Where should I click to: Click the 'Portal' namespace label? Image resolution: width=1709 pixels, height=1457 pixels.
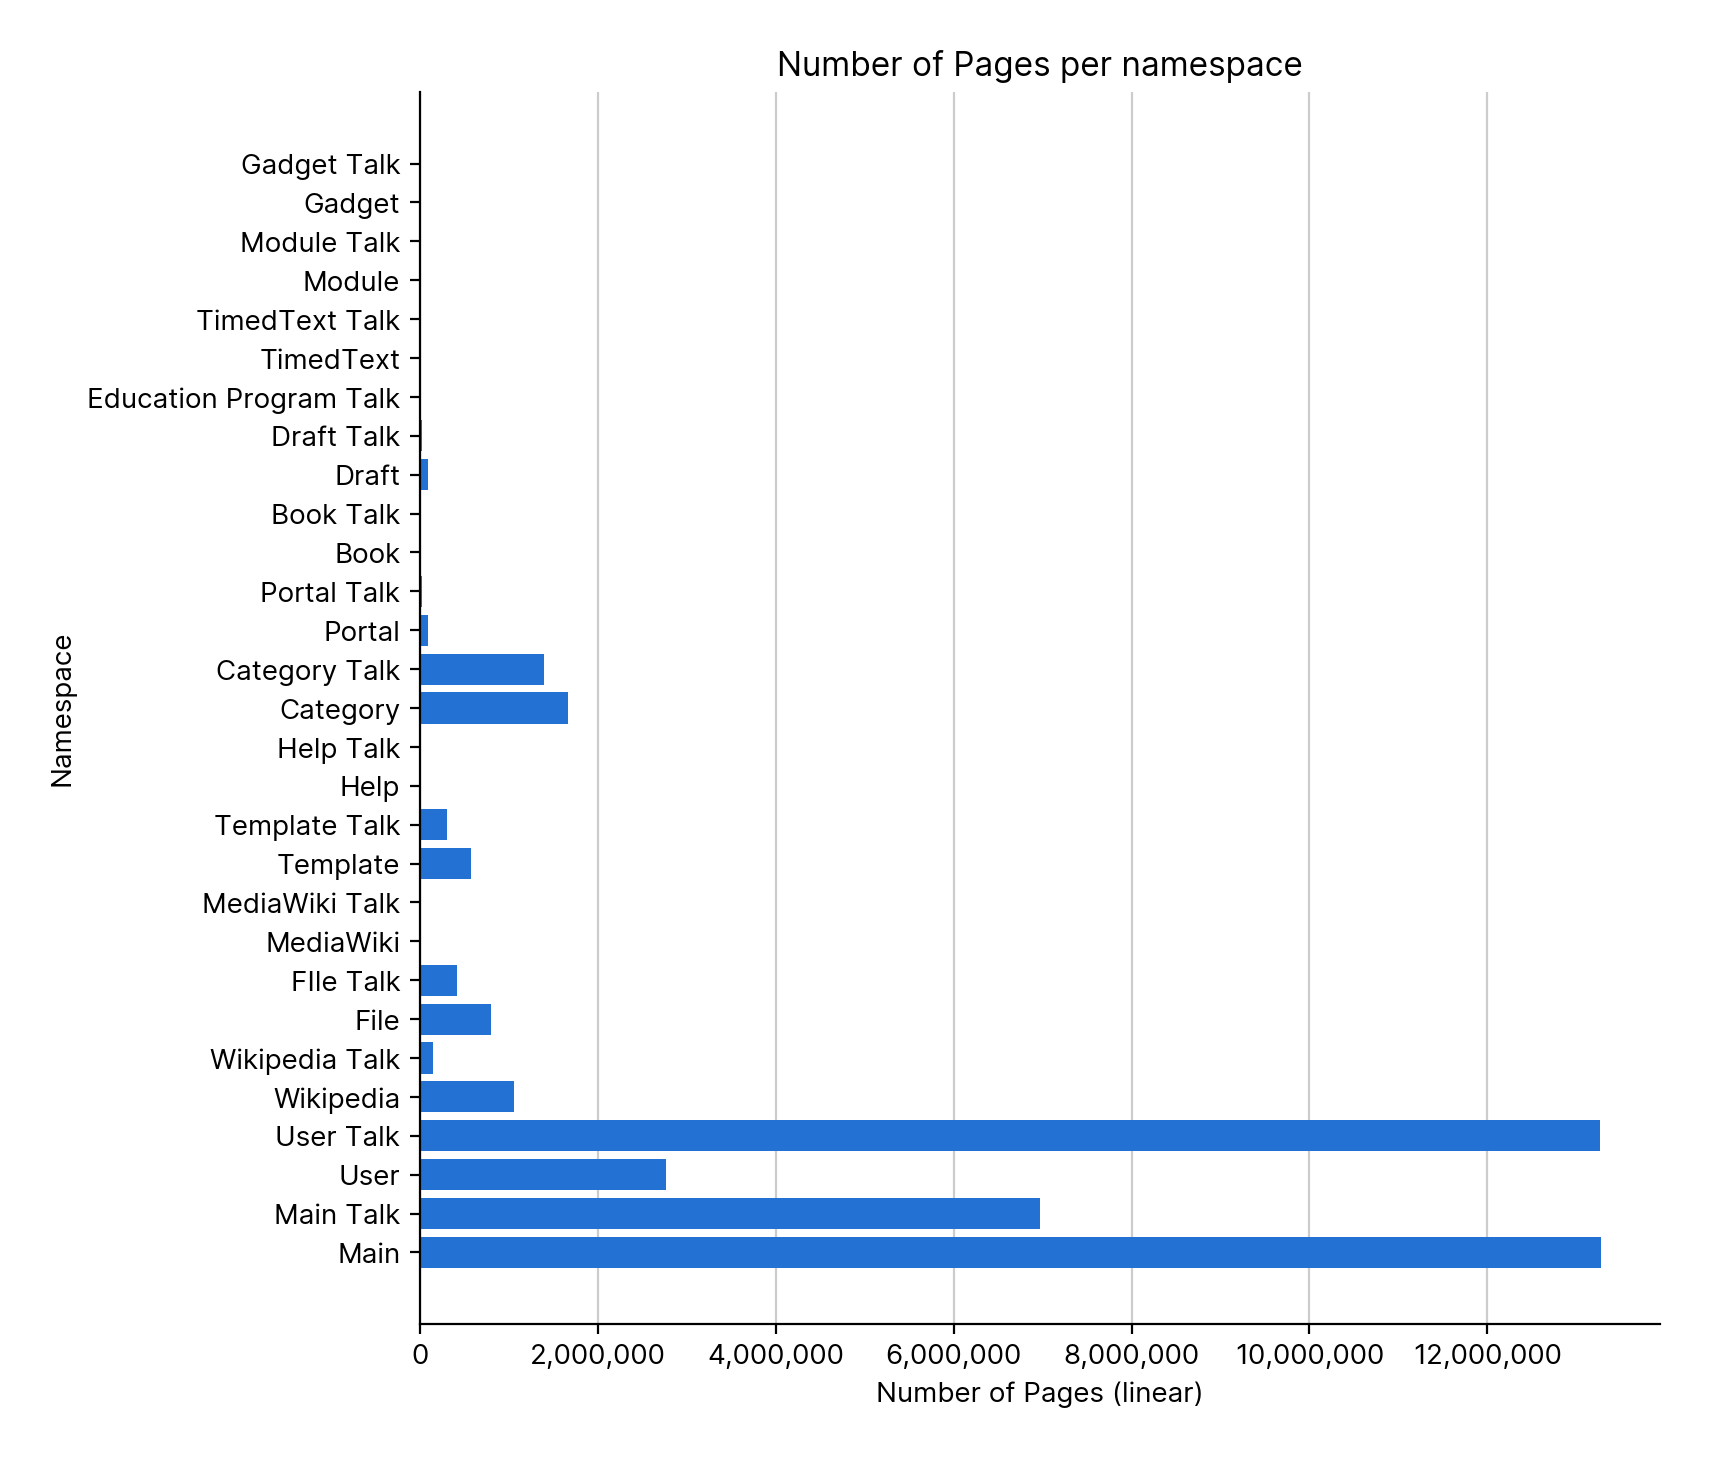click(362, 631)
